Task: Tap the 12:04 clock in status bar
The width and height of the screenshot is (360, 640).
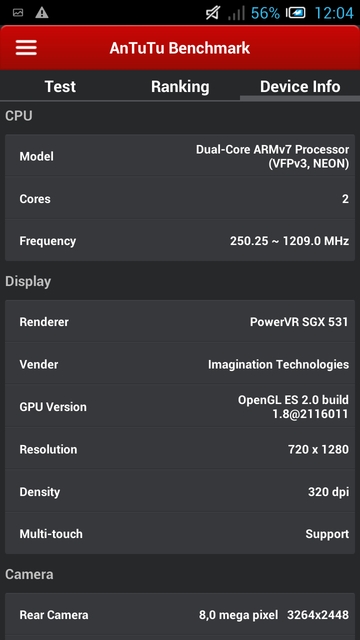Action: click(334, 13)
